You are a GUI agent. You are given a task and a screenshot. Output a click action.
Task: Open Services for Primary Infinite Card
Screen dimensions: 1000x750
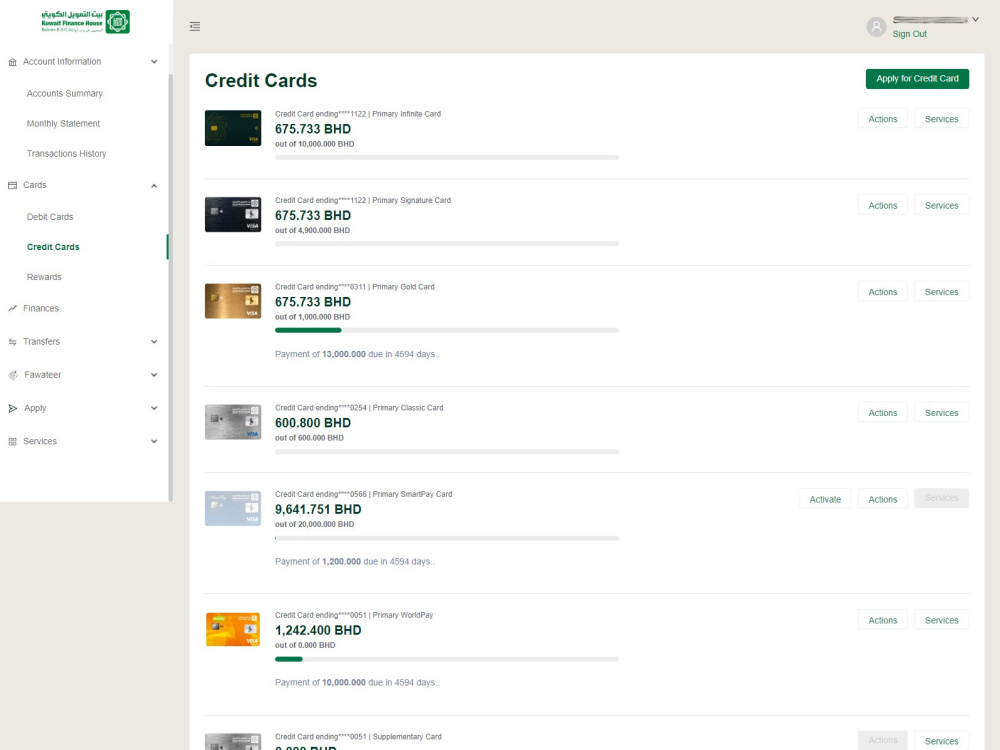pyautogui.click(x=941, y=119)
